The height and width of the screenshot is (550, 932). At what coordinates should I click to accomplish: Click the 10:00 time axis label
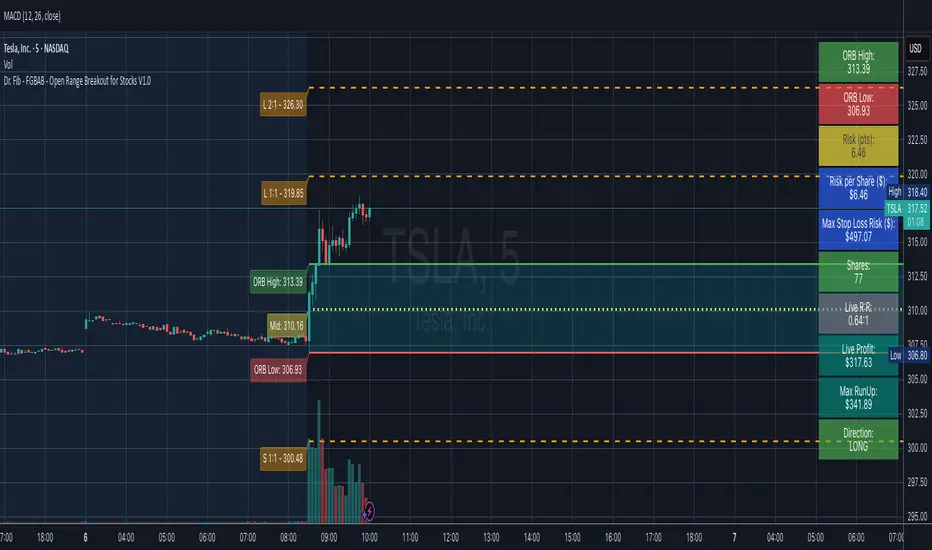[x=369, y=538]
